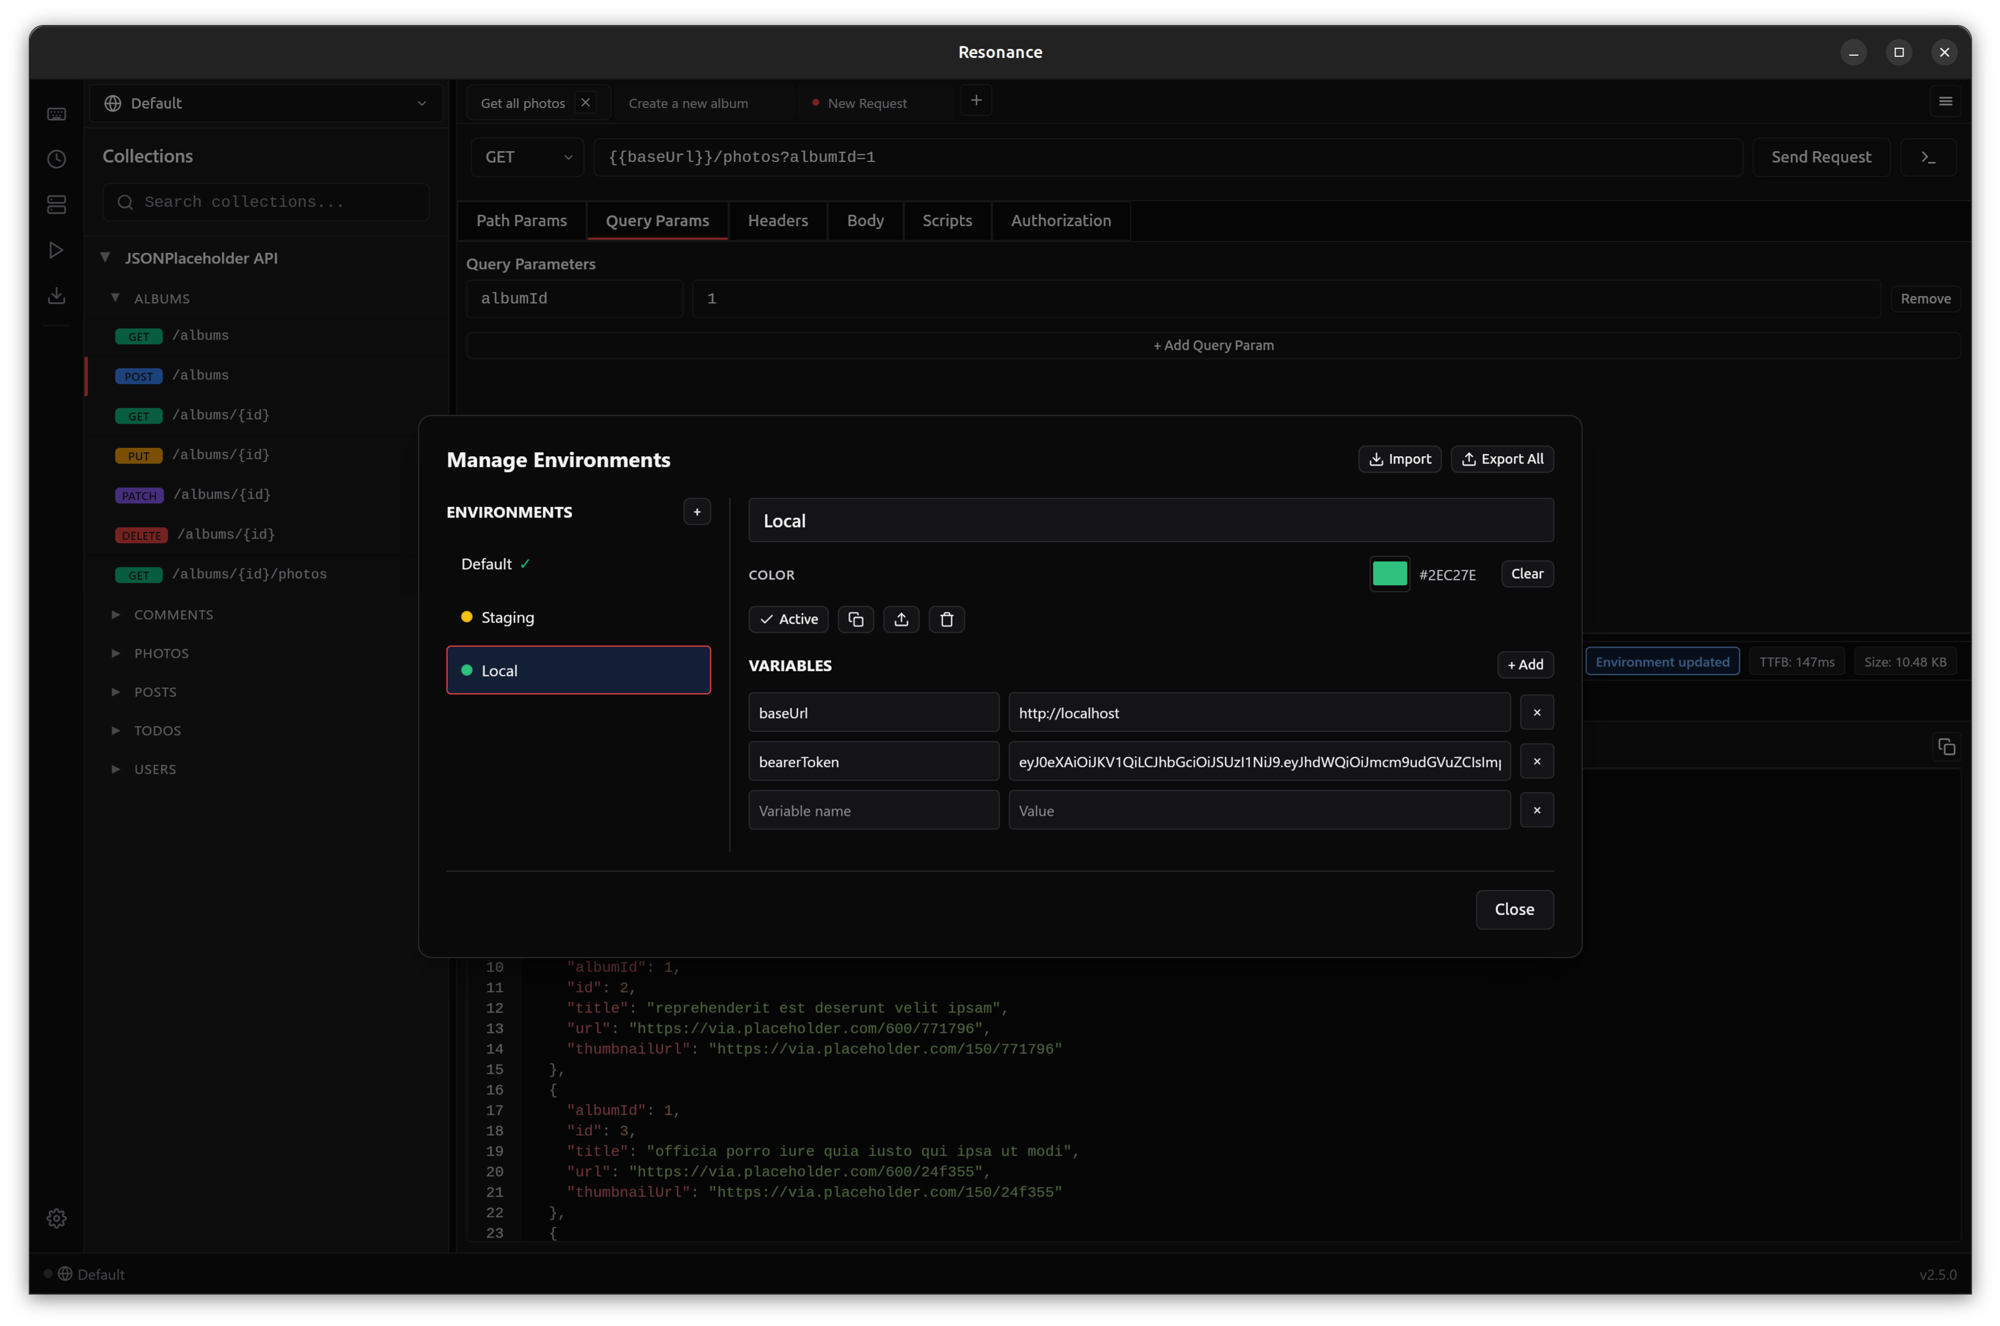
Task: Focus the Search collections field
Action: point(266,202)
